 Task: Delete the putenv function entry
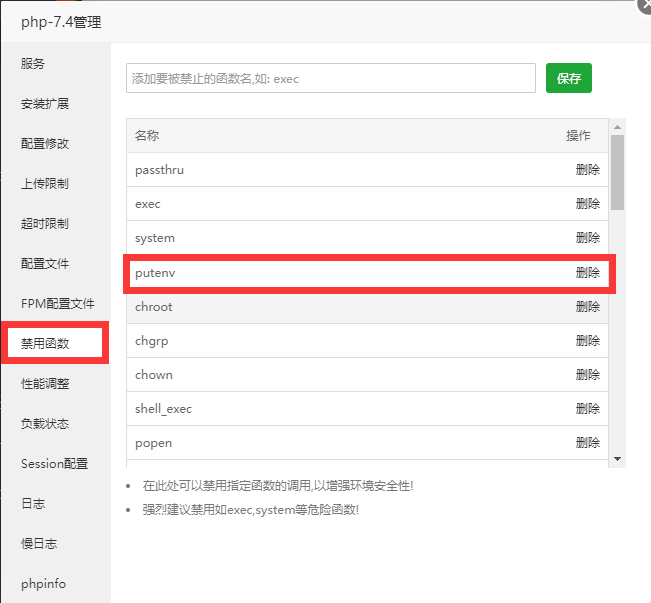[587, 273]
